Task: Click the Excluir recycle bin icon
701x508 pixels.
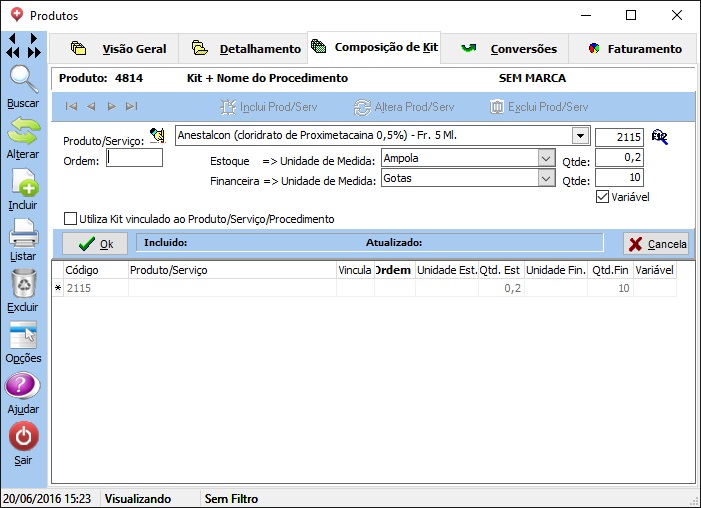Action: click(x=23, y=285)
